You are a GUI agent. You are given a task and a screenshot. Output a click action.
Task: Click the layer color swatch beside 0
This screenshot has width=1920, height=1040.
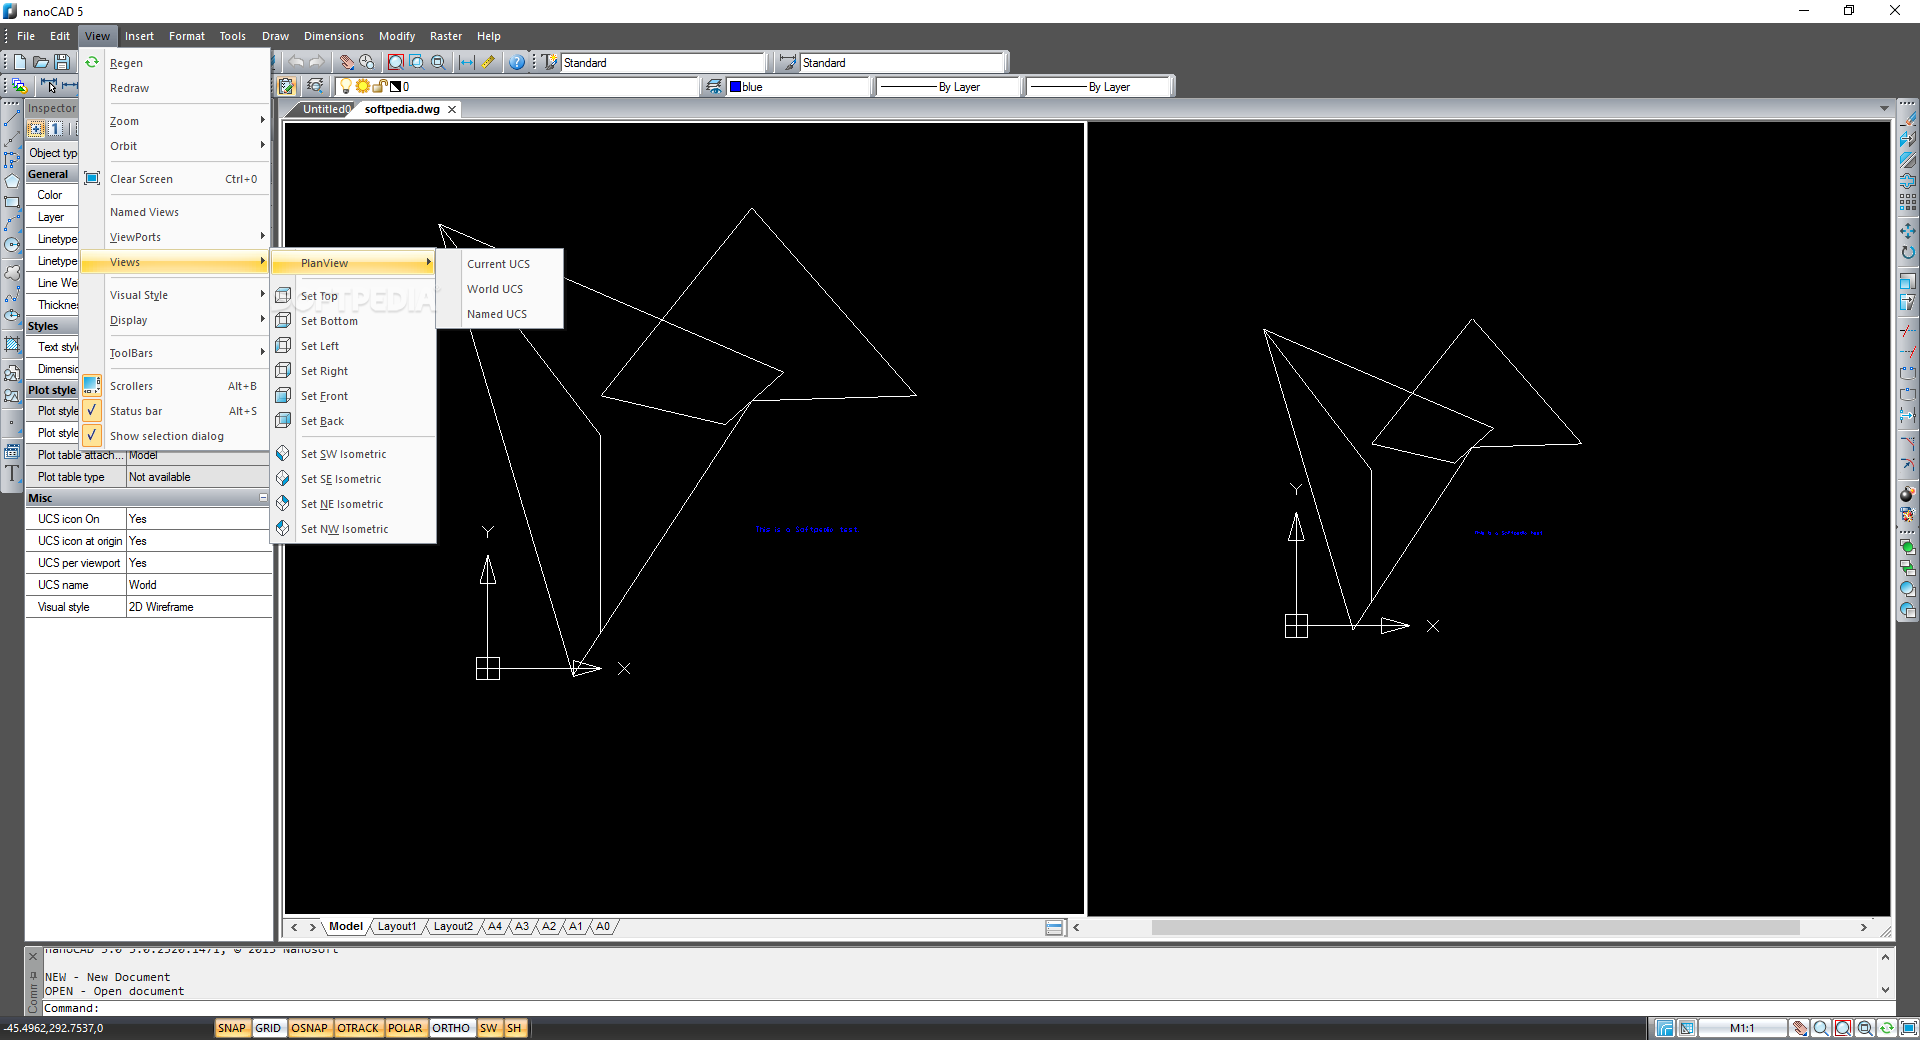[395, 87]
